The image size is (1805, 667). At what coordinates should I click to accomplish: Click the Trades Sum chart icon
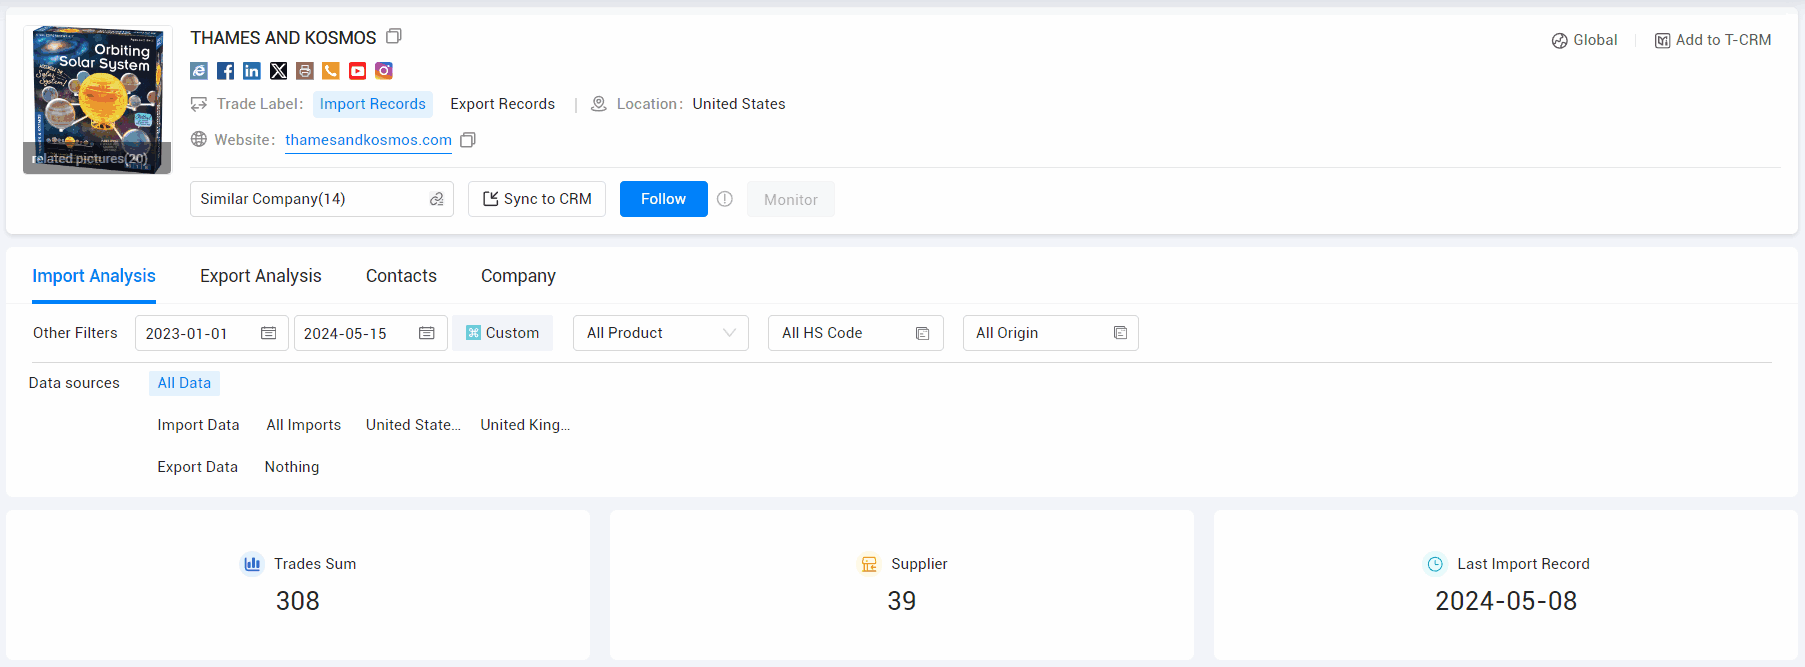pos(252,564)
